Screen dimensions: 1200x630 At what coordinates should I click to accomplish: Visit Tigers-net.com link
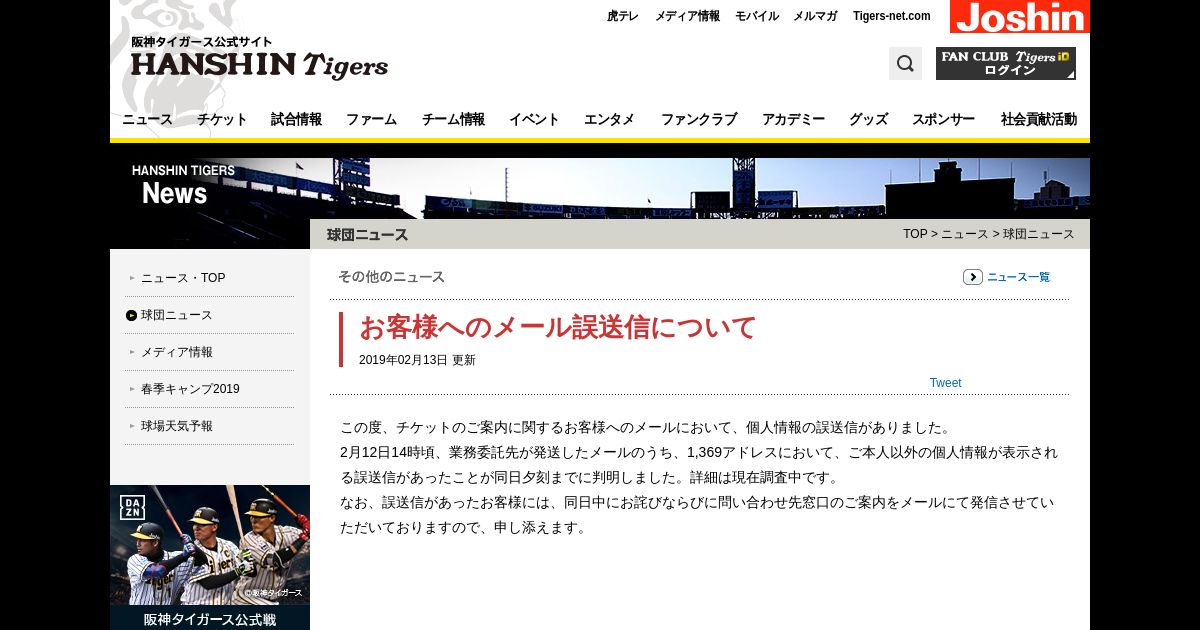892,16
